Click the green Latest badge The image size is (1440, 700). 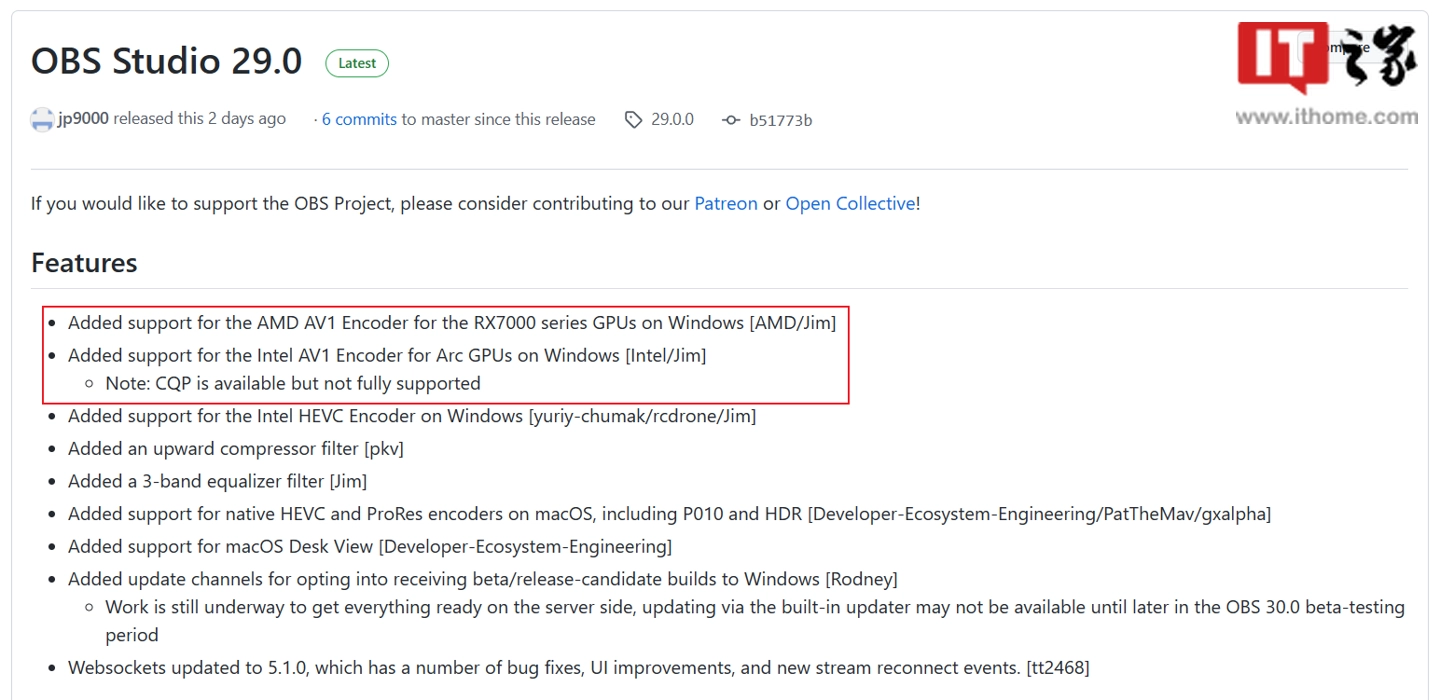pyautogui.click(x=357, y=63)
